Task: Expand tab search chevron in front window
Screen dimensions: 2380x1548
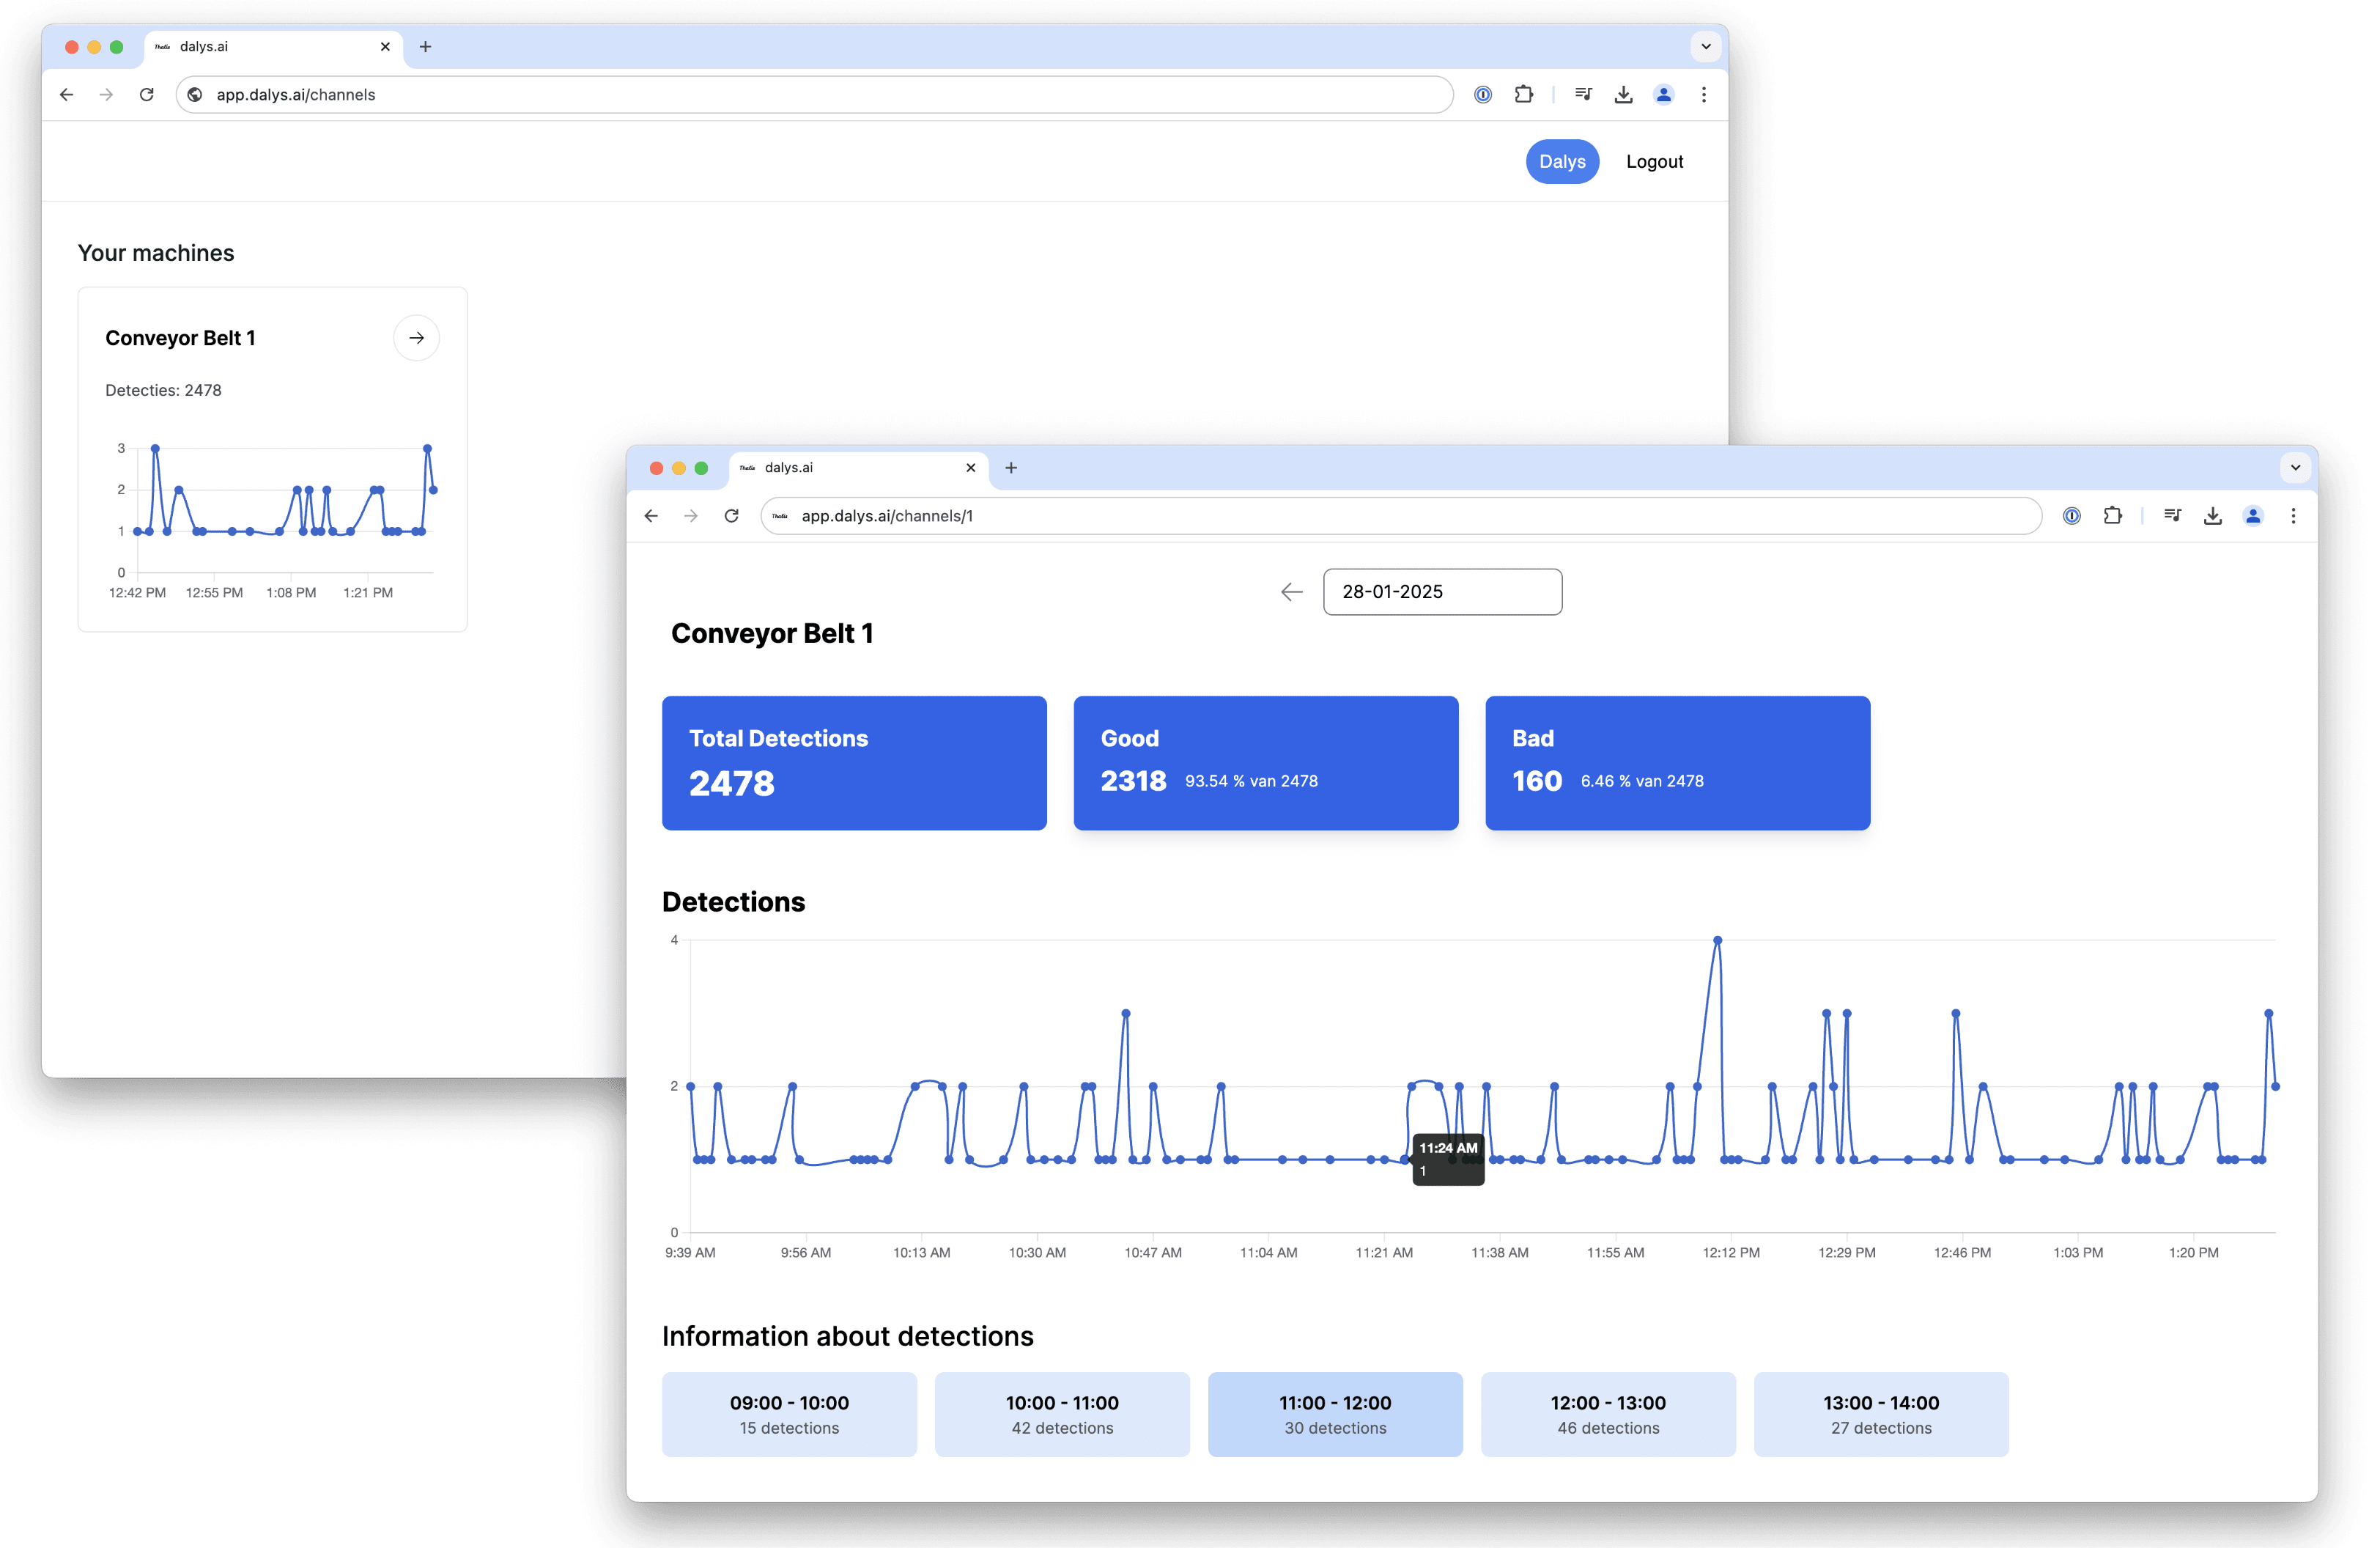Action: pyautogui.click(x=2295, y=467)
